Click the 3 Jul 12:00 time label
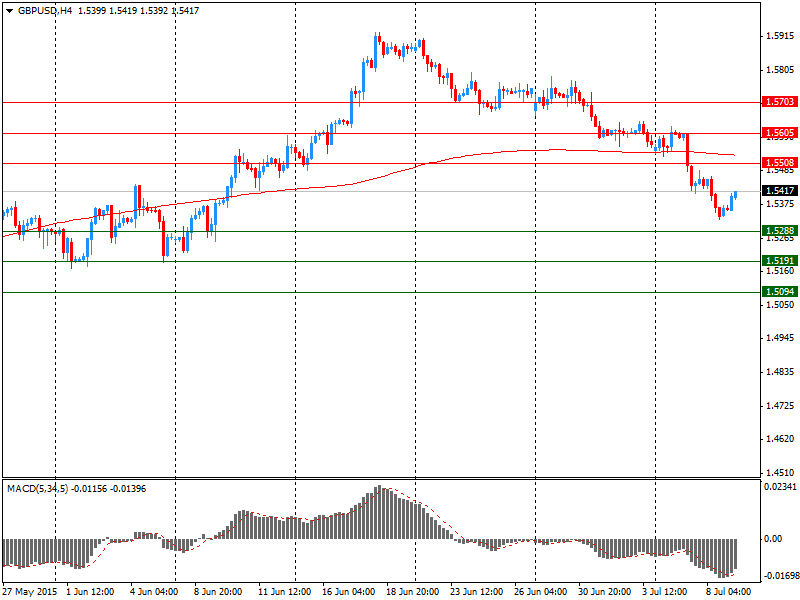This screenshot has width=800, height=600. (x=664, y=592)
